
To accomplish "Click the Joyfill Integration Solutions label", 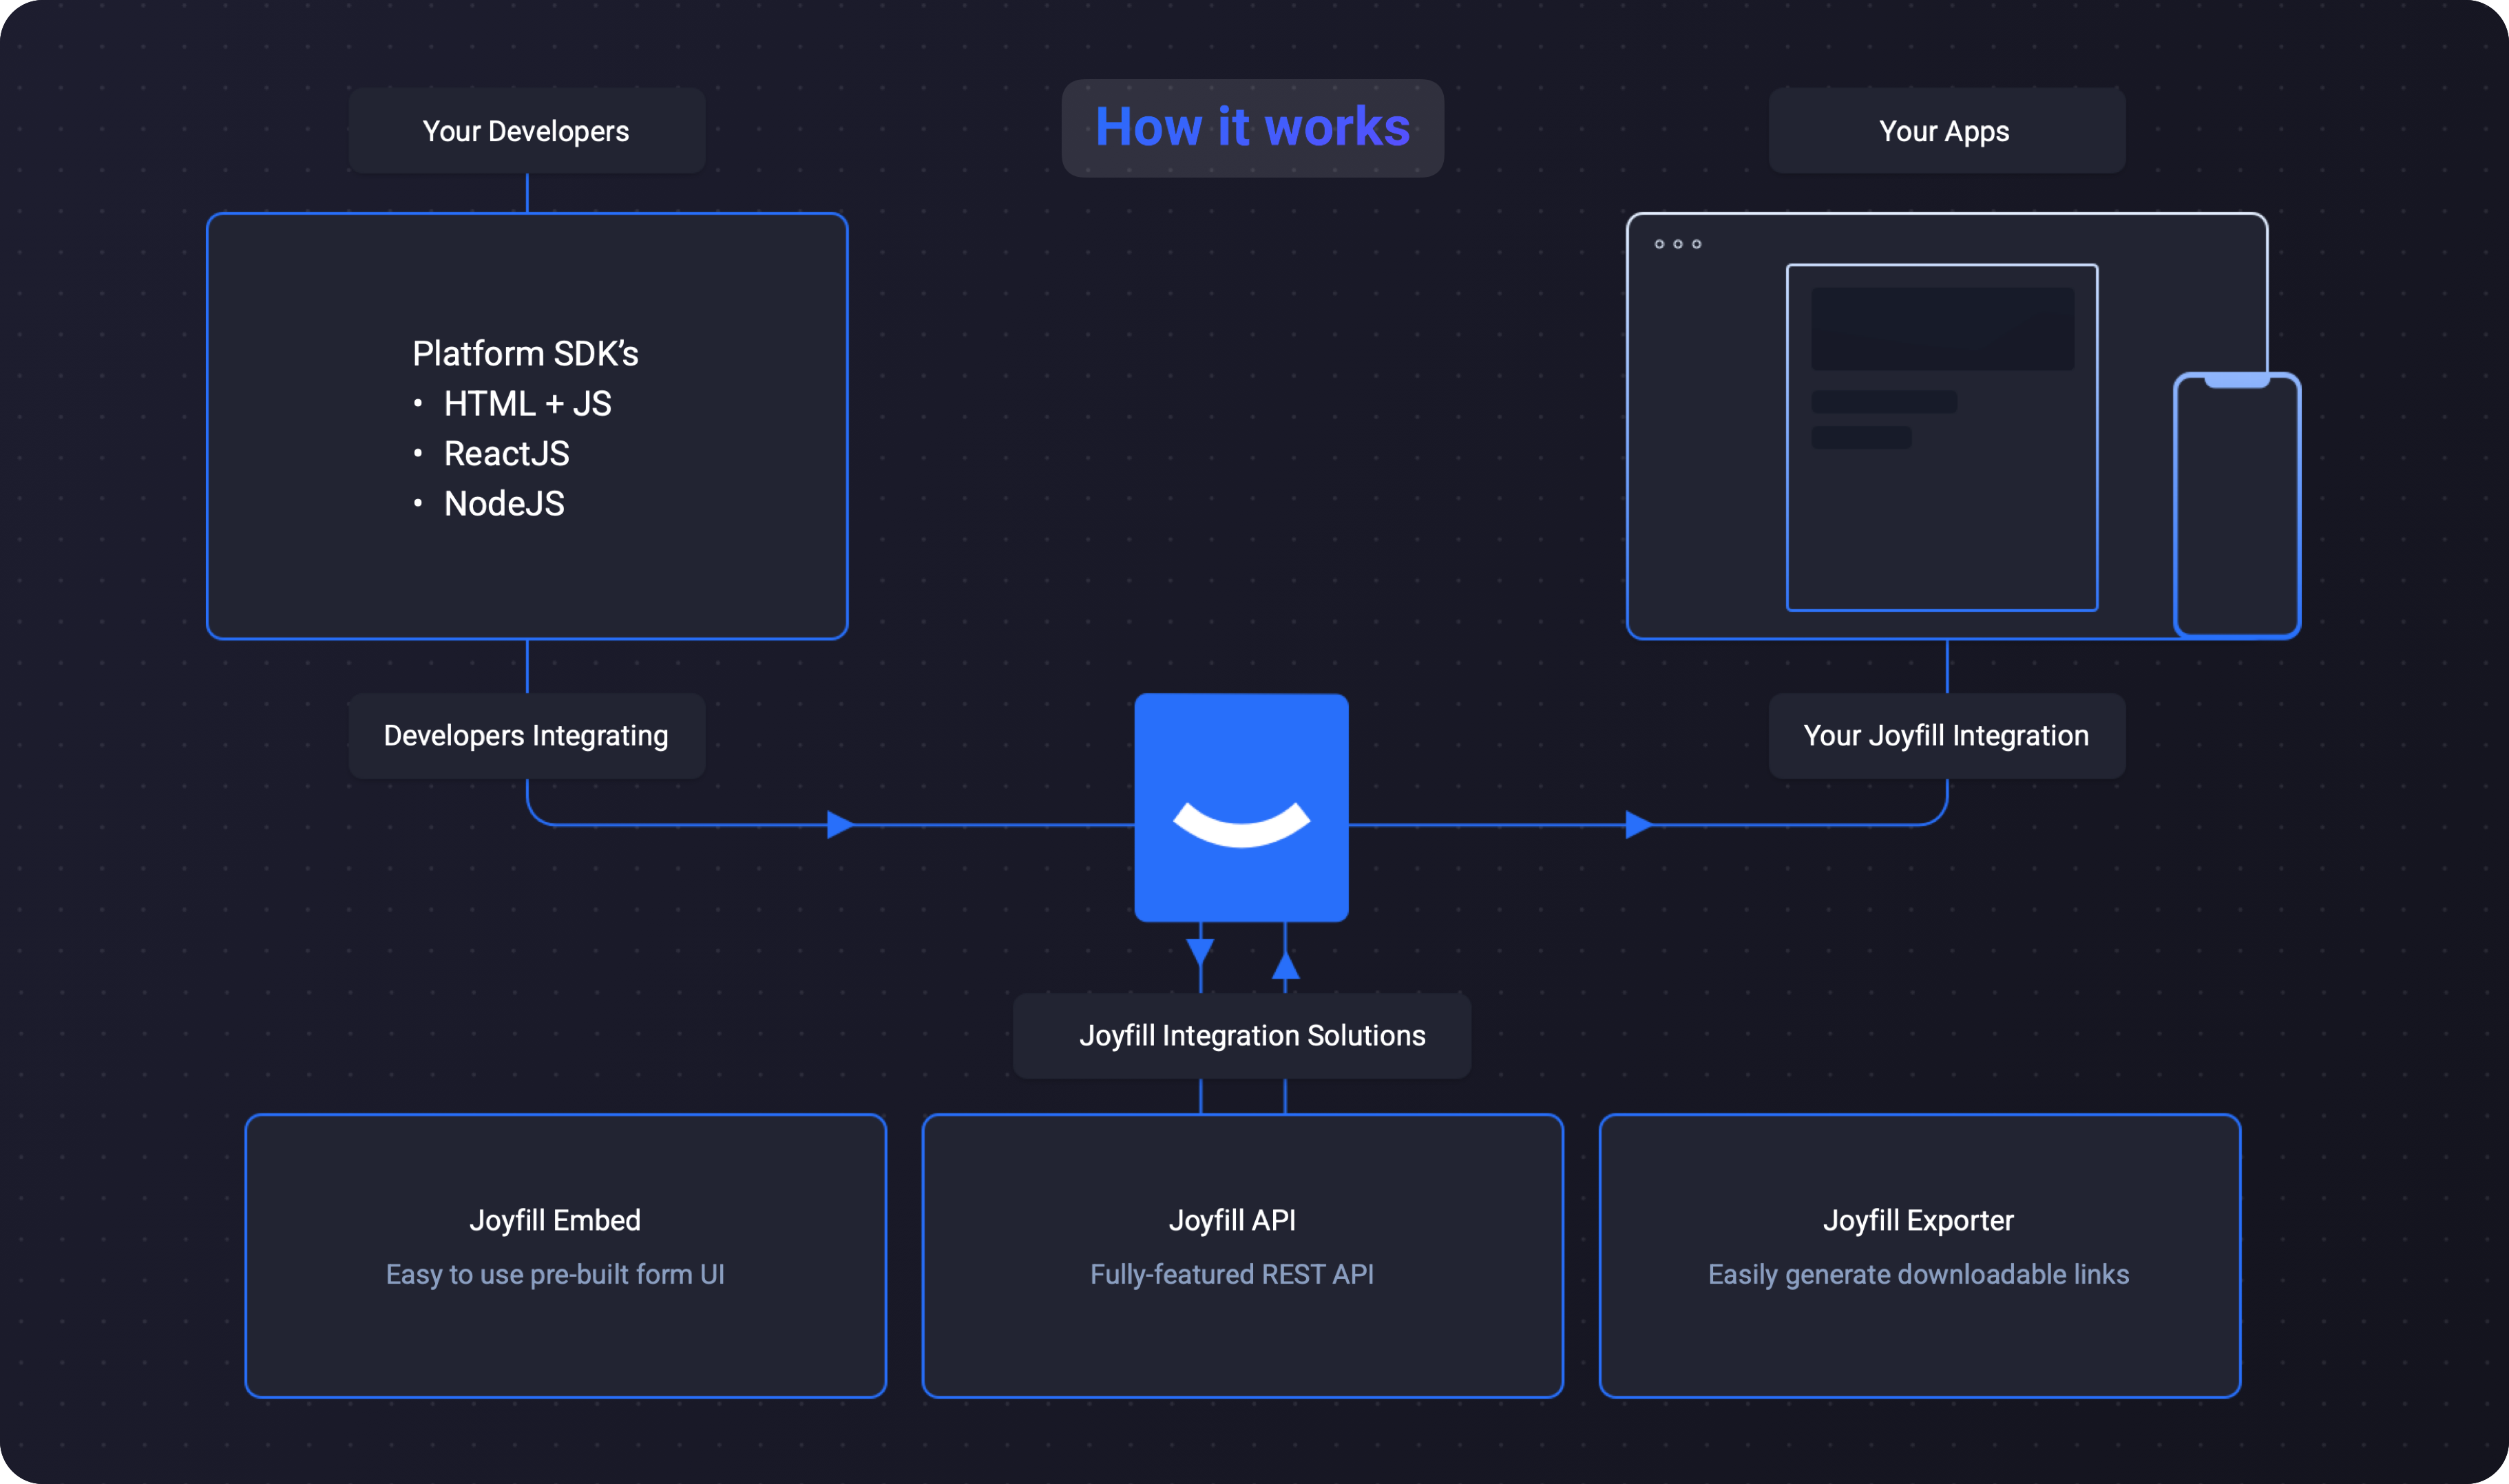I will [1252, 1036].
